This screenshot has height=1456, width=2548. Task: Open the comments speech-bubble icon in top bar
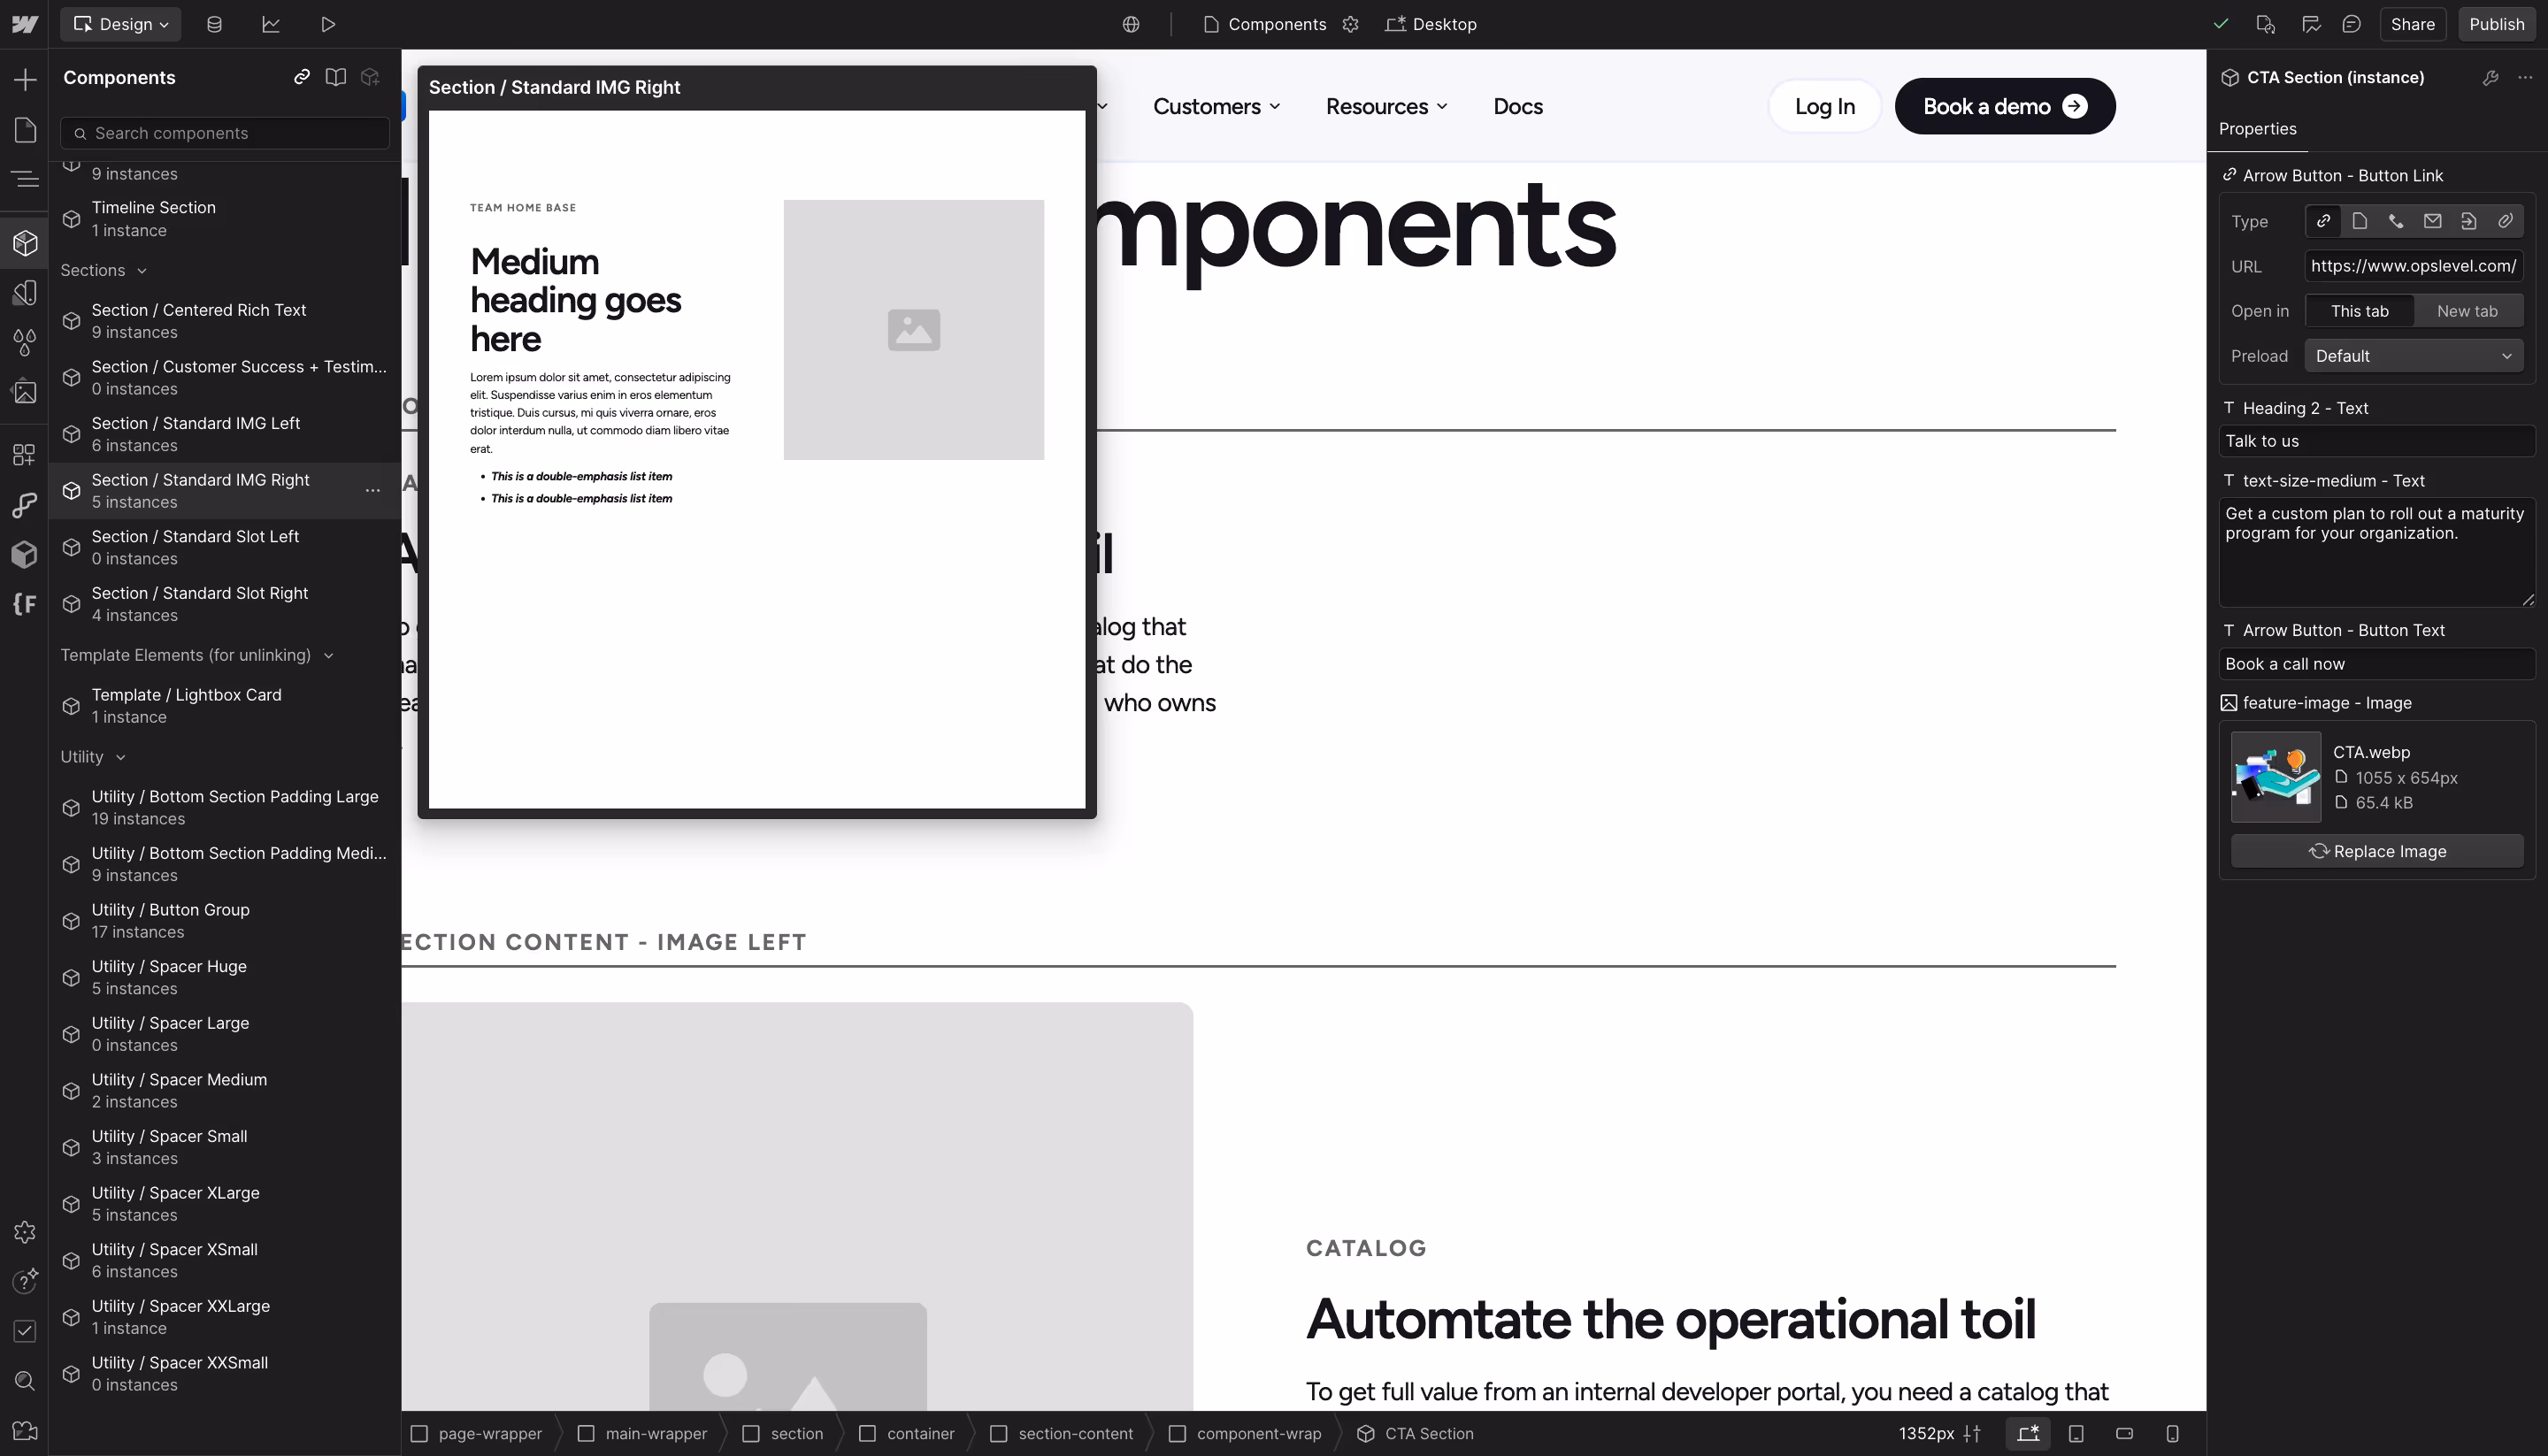[x=2351, y=24]
